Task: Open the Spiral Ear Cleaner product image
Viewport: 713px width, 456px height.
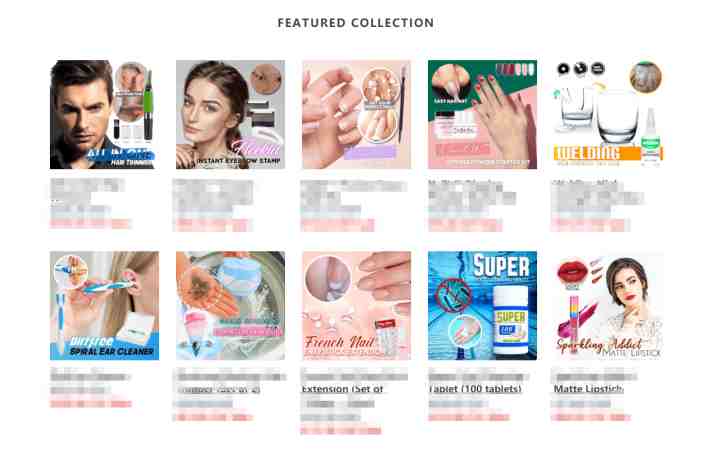Action: click(x=104, y=306)
